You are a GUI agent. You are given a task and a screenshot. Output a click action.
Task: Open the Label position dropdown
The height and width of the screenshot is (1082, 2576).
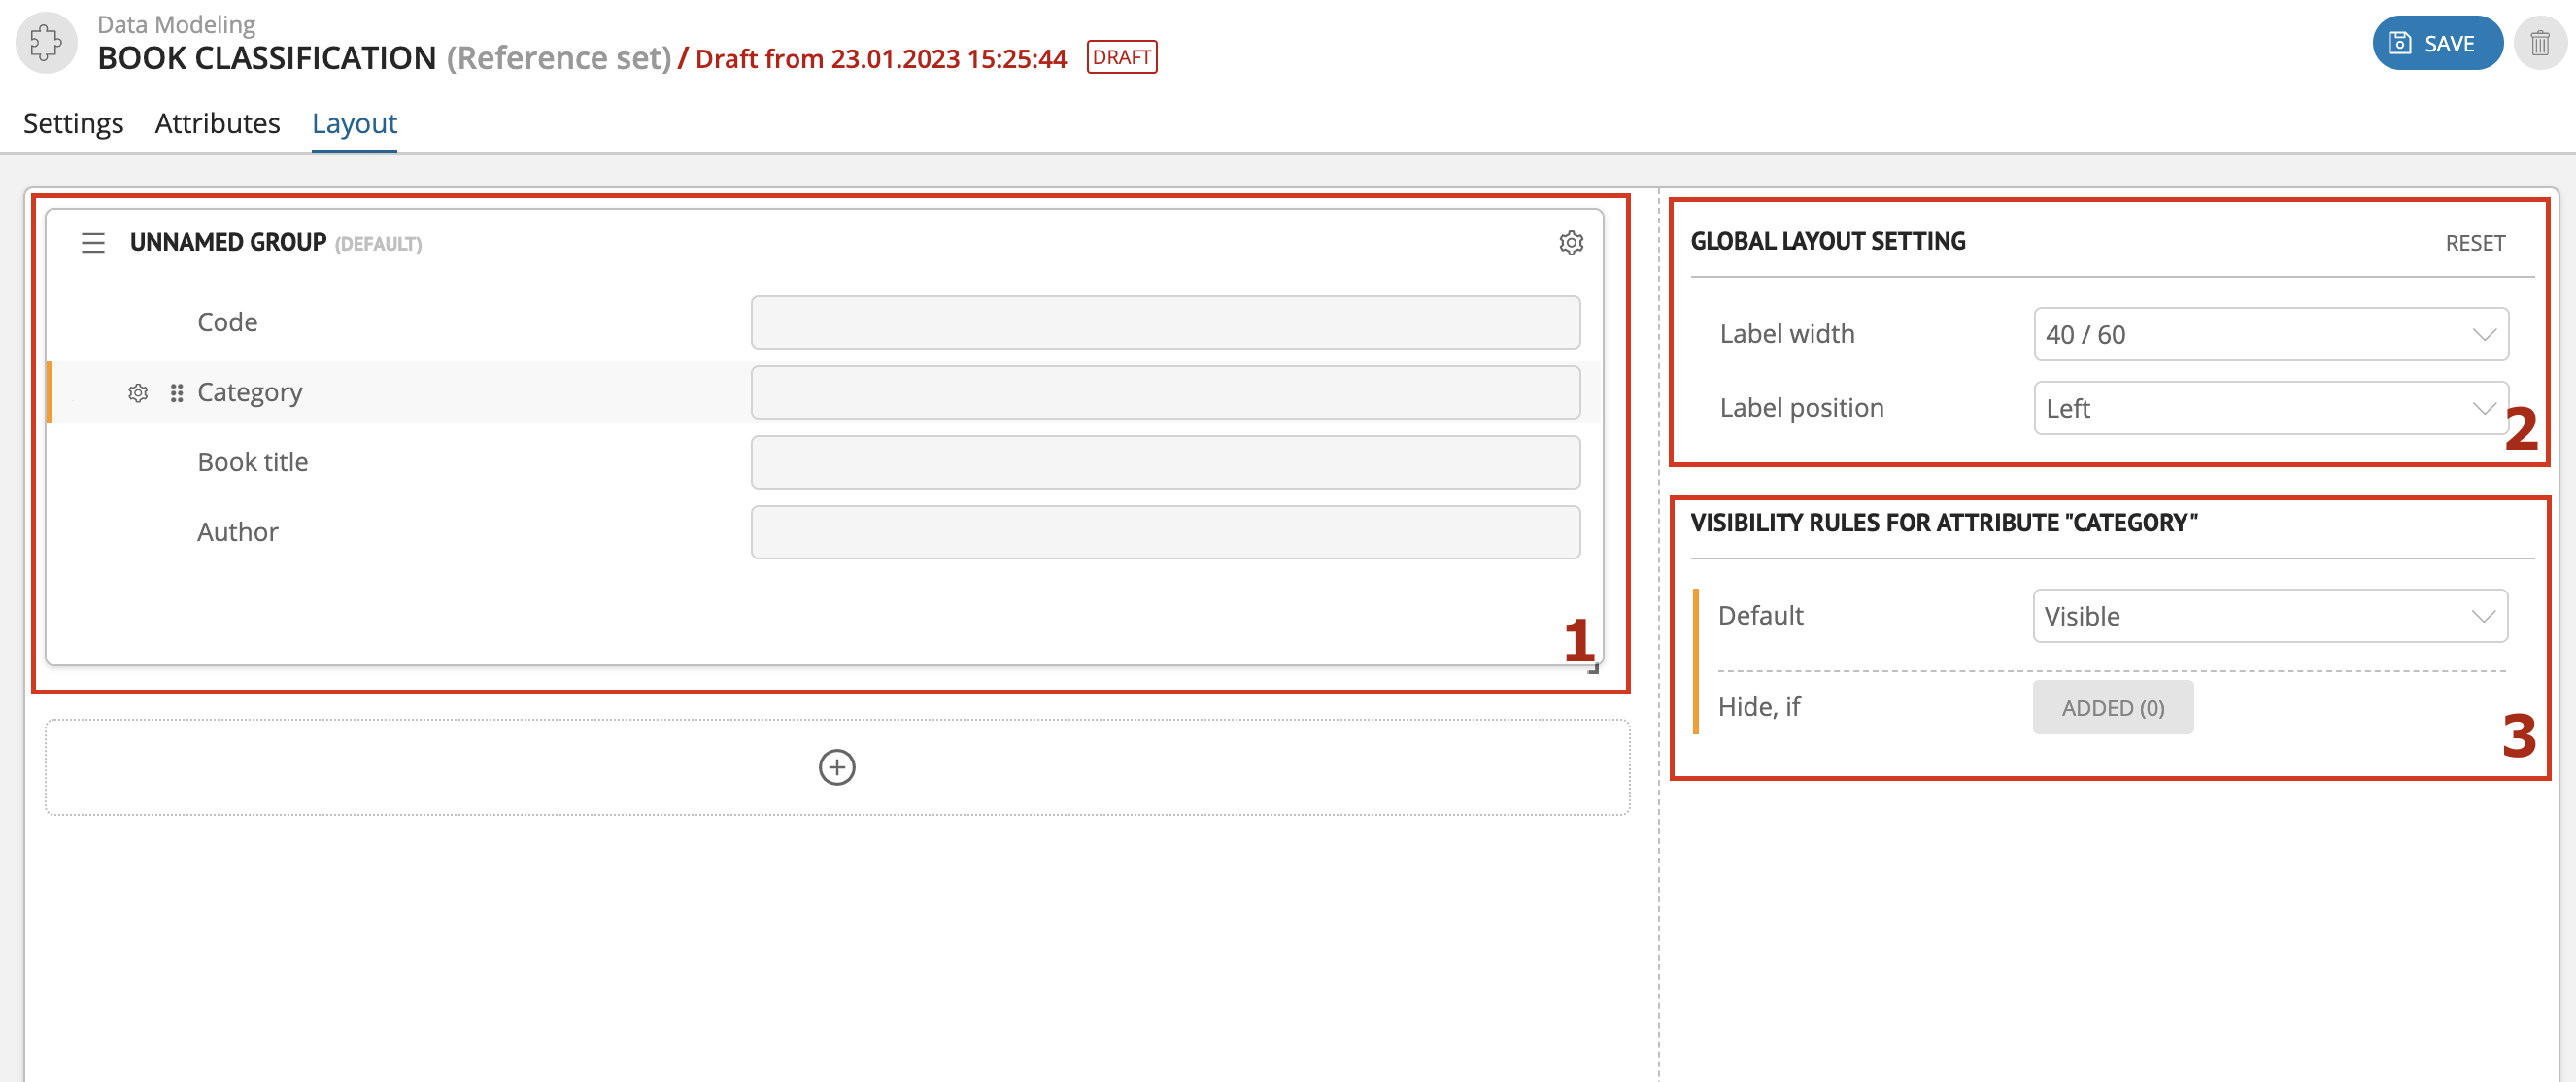pyautogui.click(x=2271, y=408)
